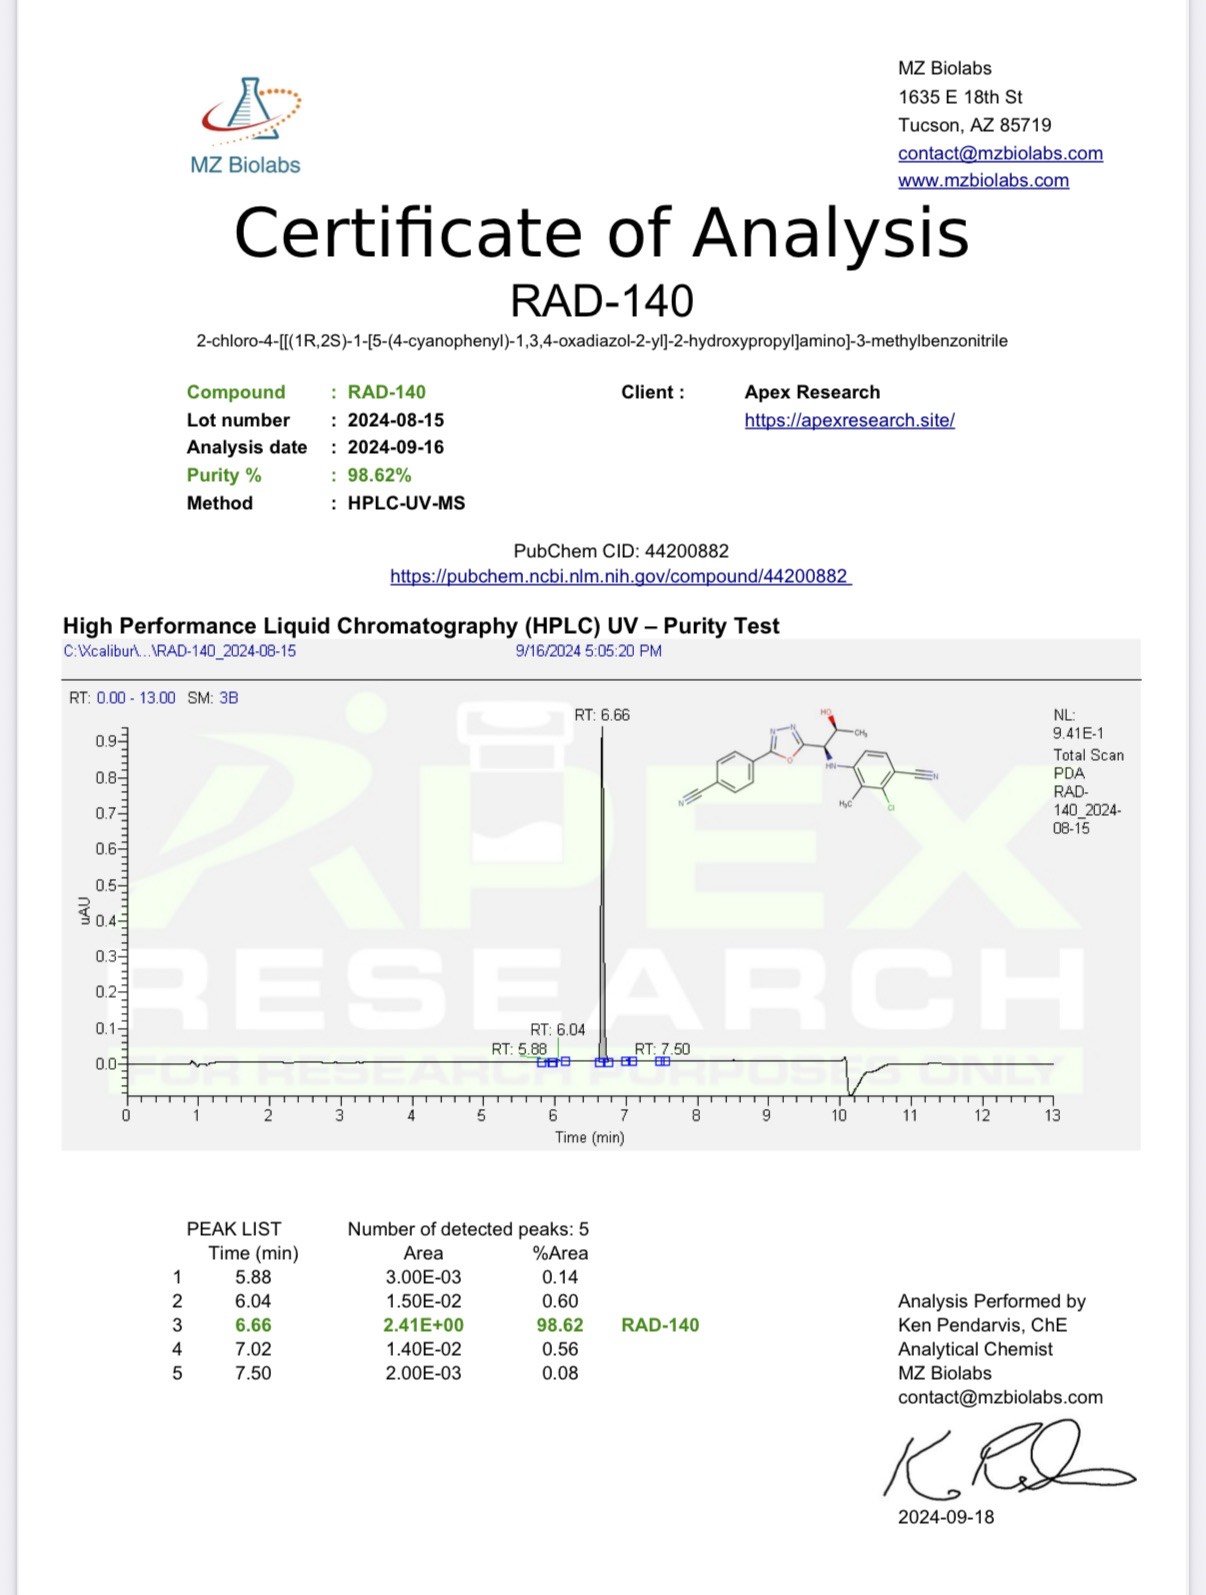Click 'Tucson, AZ 85719' in the header

[975, 125]
